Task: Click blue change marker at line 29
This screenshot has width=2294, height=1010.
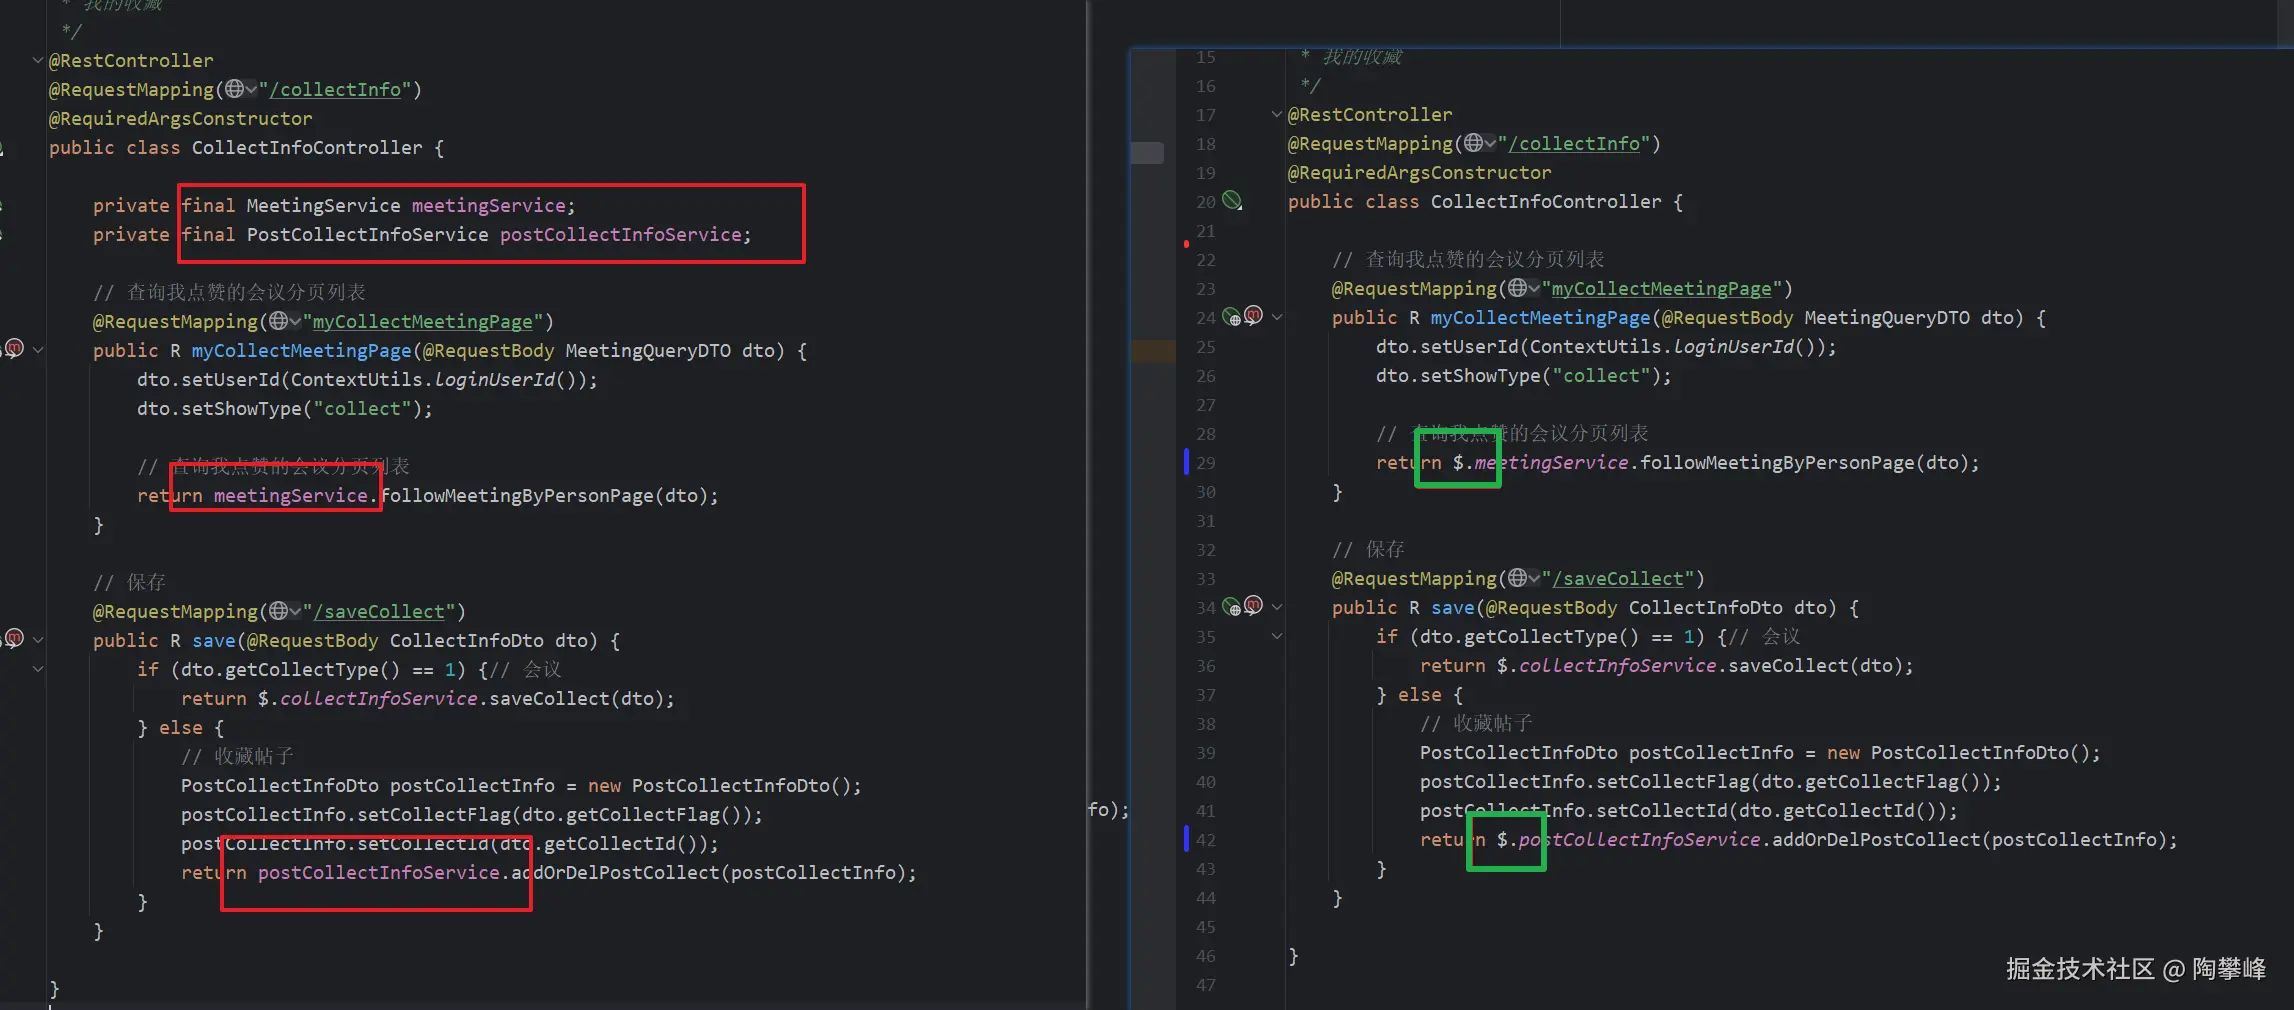Action: click(x=1186, y=462)
